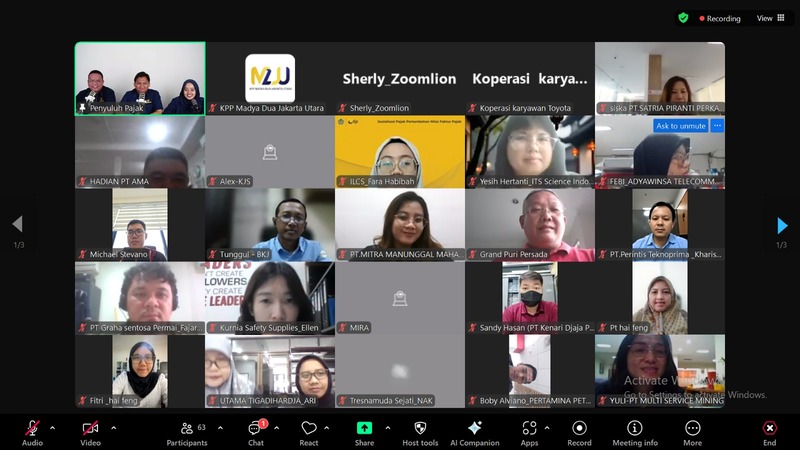Toggle microphone with the Audio button
This screenshot has width=800, height=450.
(x=32, y=430)
